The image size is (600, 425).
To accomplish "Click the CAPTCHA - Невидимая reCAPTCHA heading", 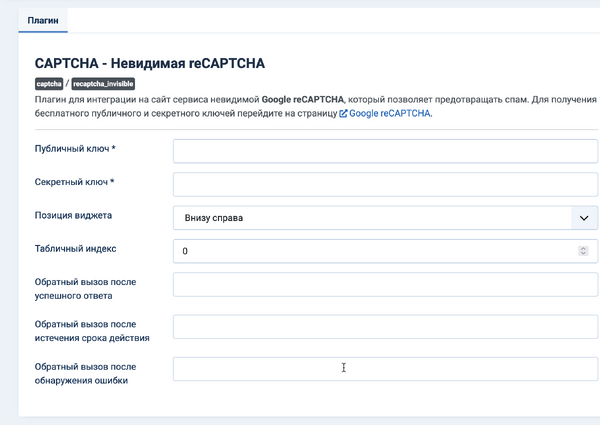I will [150, 63].
